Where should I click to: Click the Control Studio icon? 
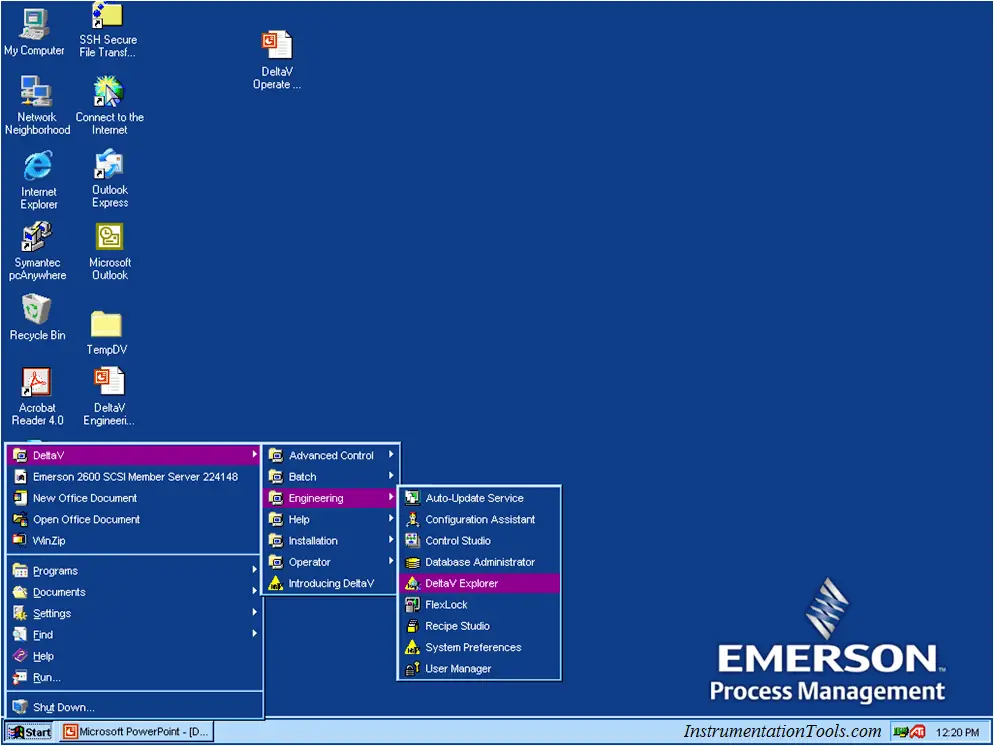coord(412,541)
